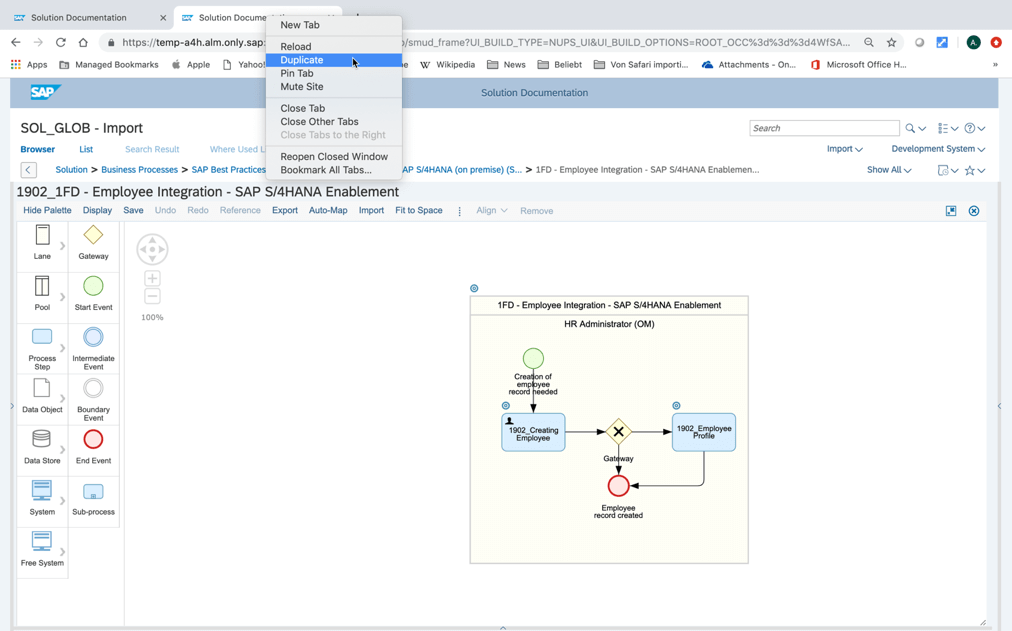Switch to the Browser tab
1012x631 pixels.
tap(37, 149)
